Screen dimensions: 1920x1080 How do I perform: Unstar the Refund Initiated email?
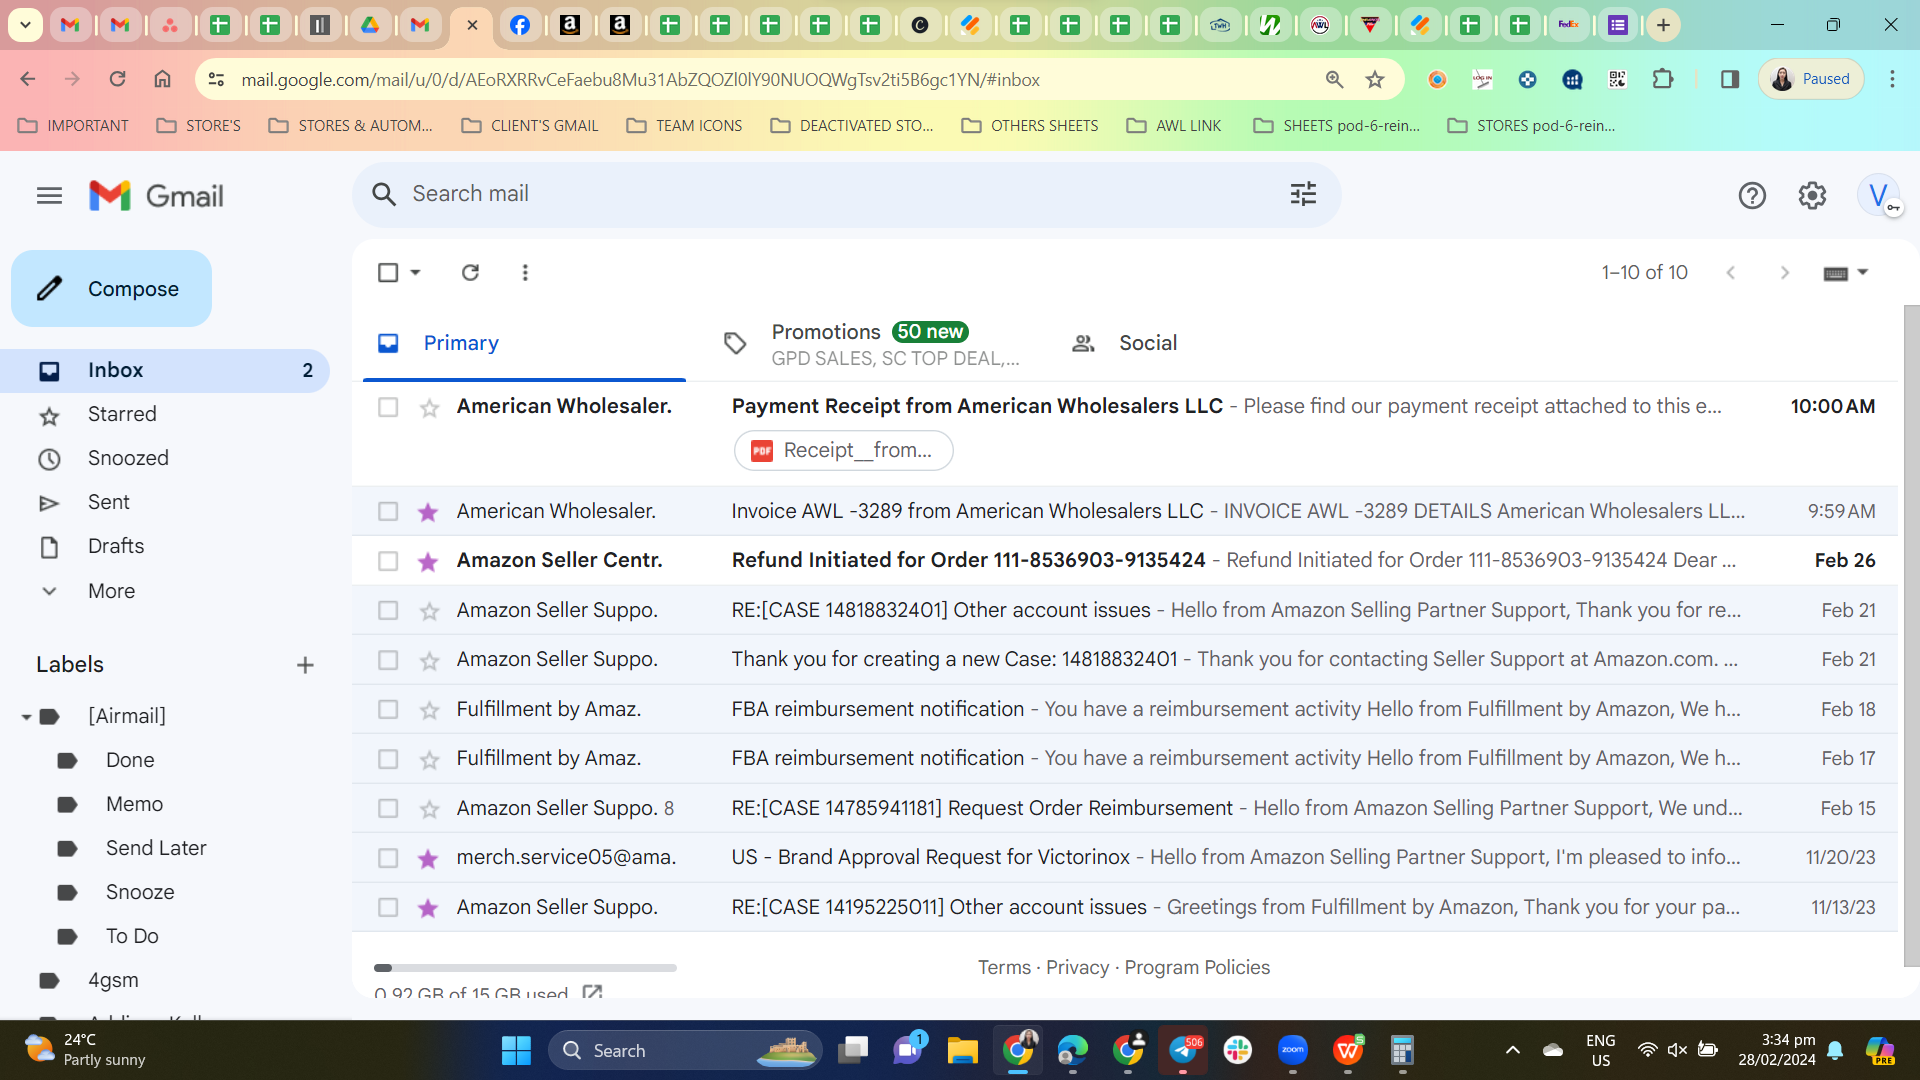428,561
